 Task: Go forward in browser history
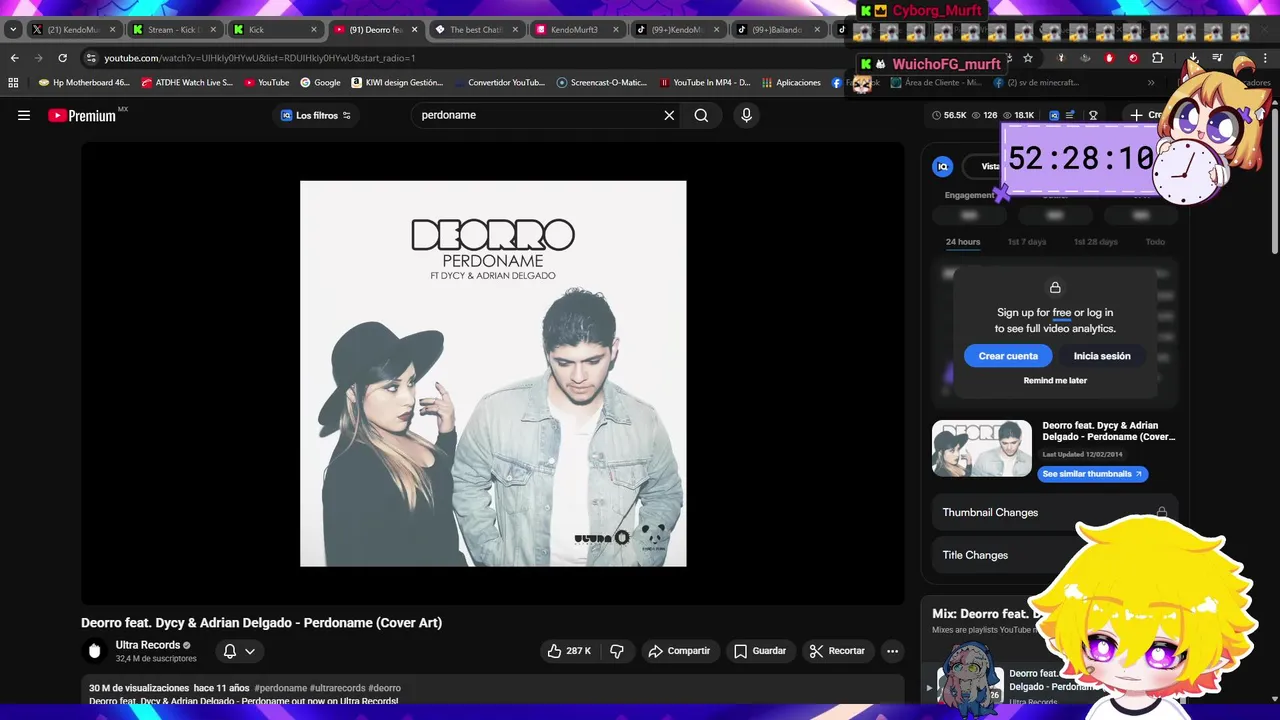[38, 58]
